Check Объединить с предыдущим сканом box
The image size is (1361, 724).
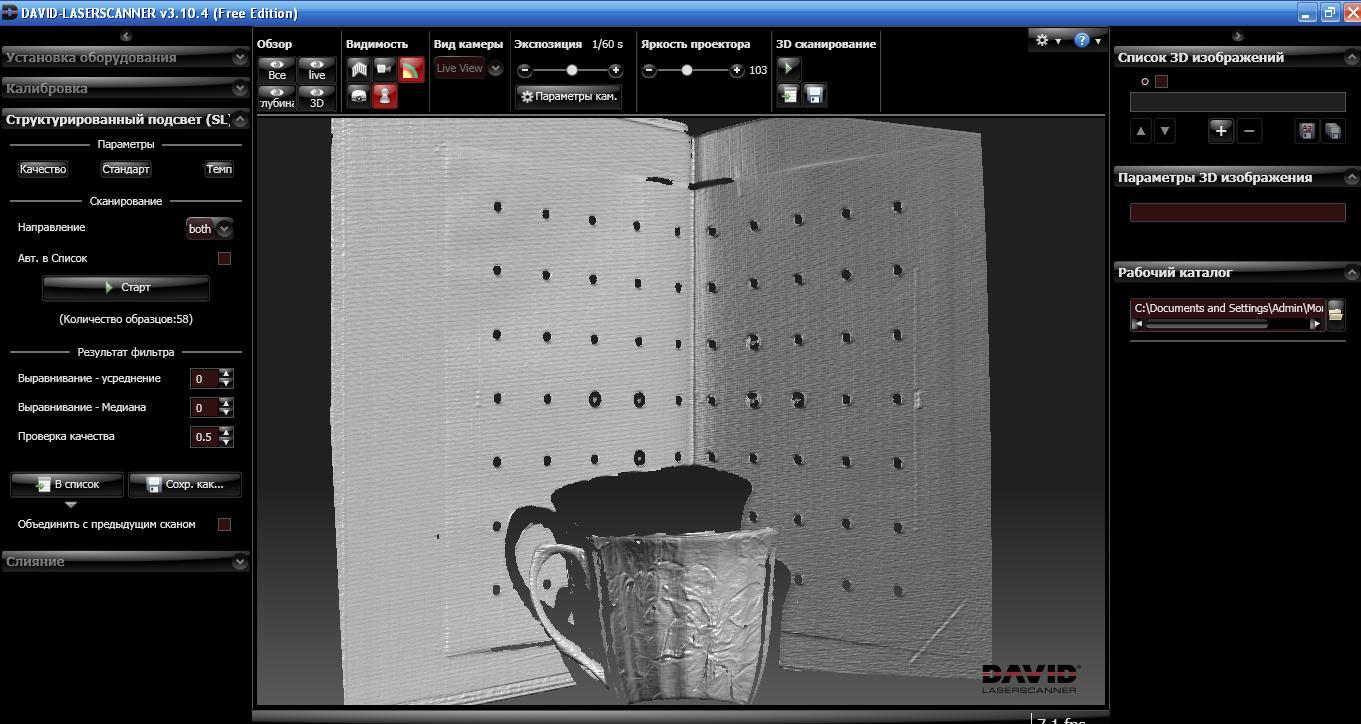[224, 524]
